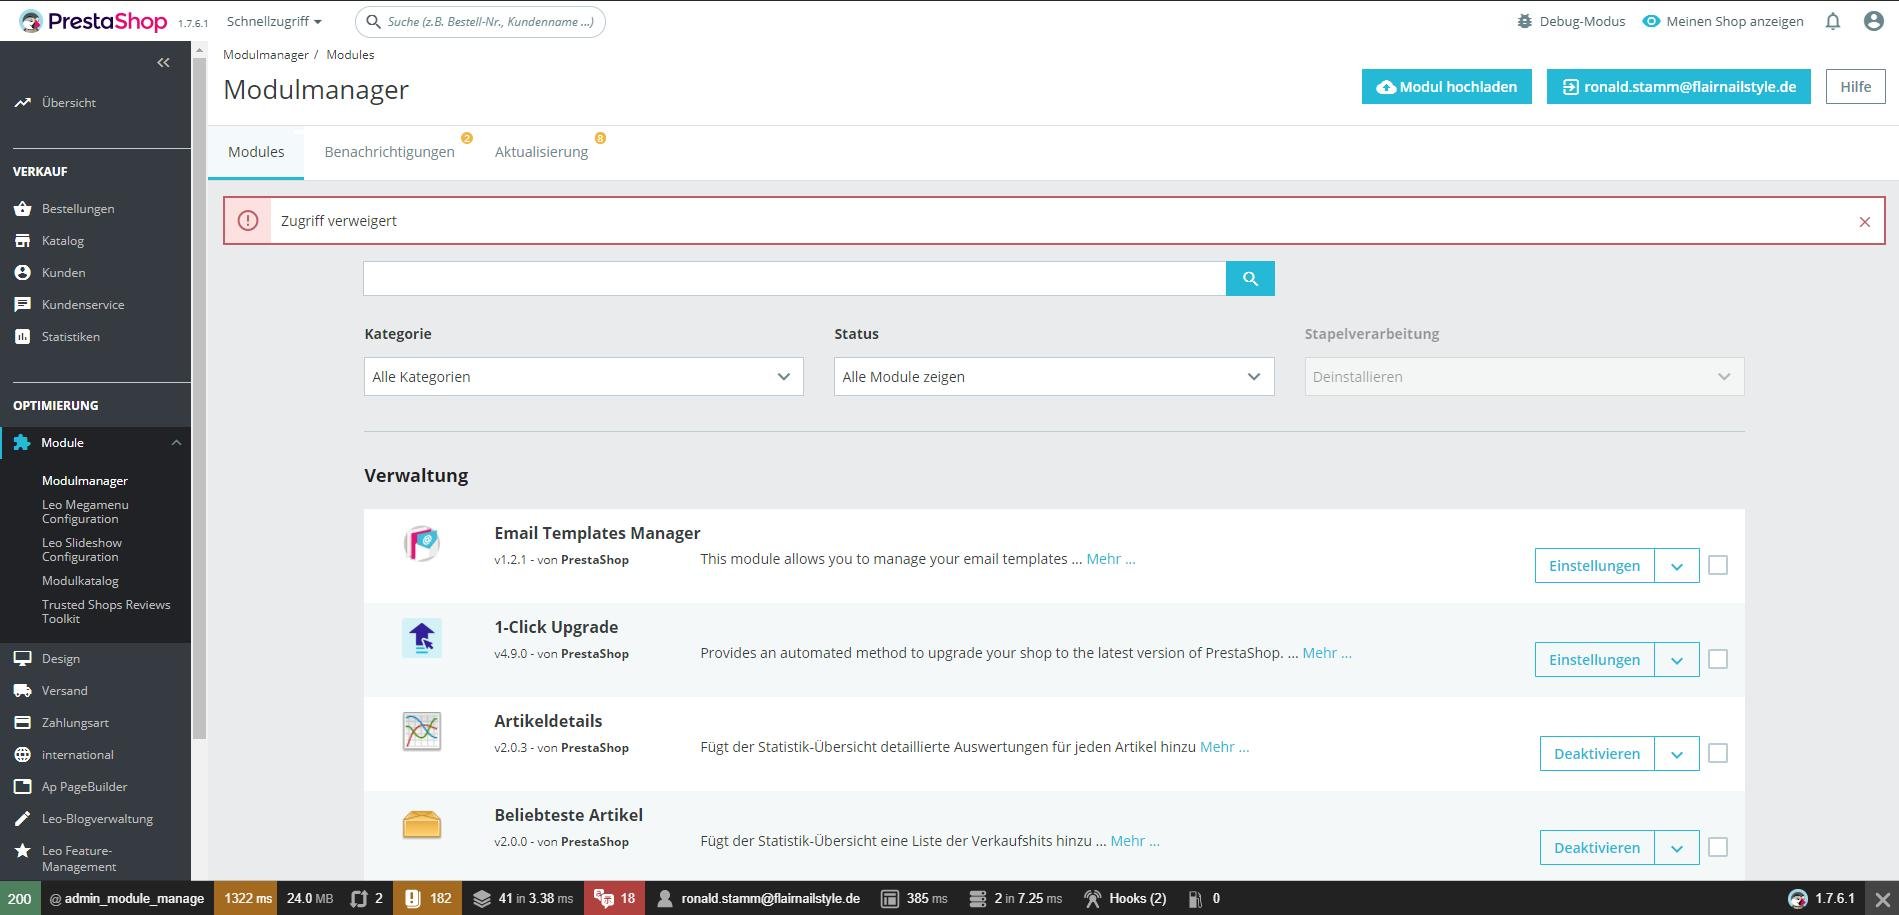Expand 1-Click Upgrade actions dropdown arrow
This screenshot has width=1899, height=915.
pos(1677,660)
